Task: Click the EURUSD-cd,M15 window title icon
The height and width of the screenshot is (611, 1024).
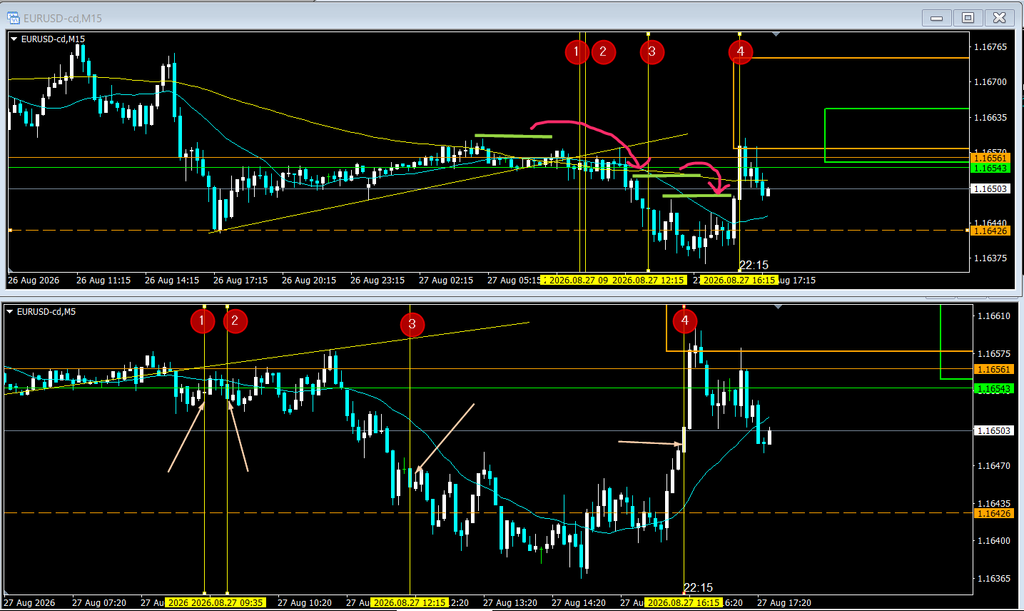Action: [x=13, y=18]
